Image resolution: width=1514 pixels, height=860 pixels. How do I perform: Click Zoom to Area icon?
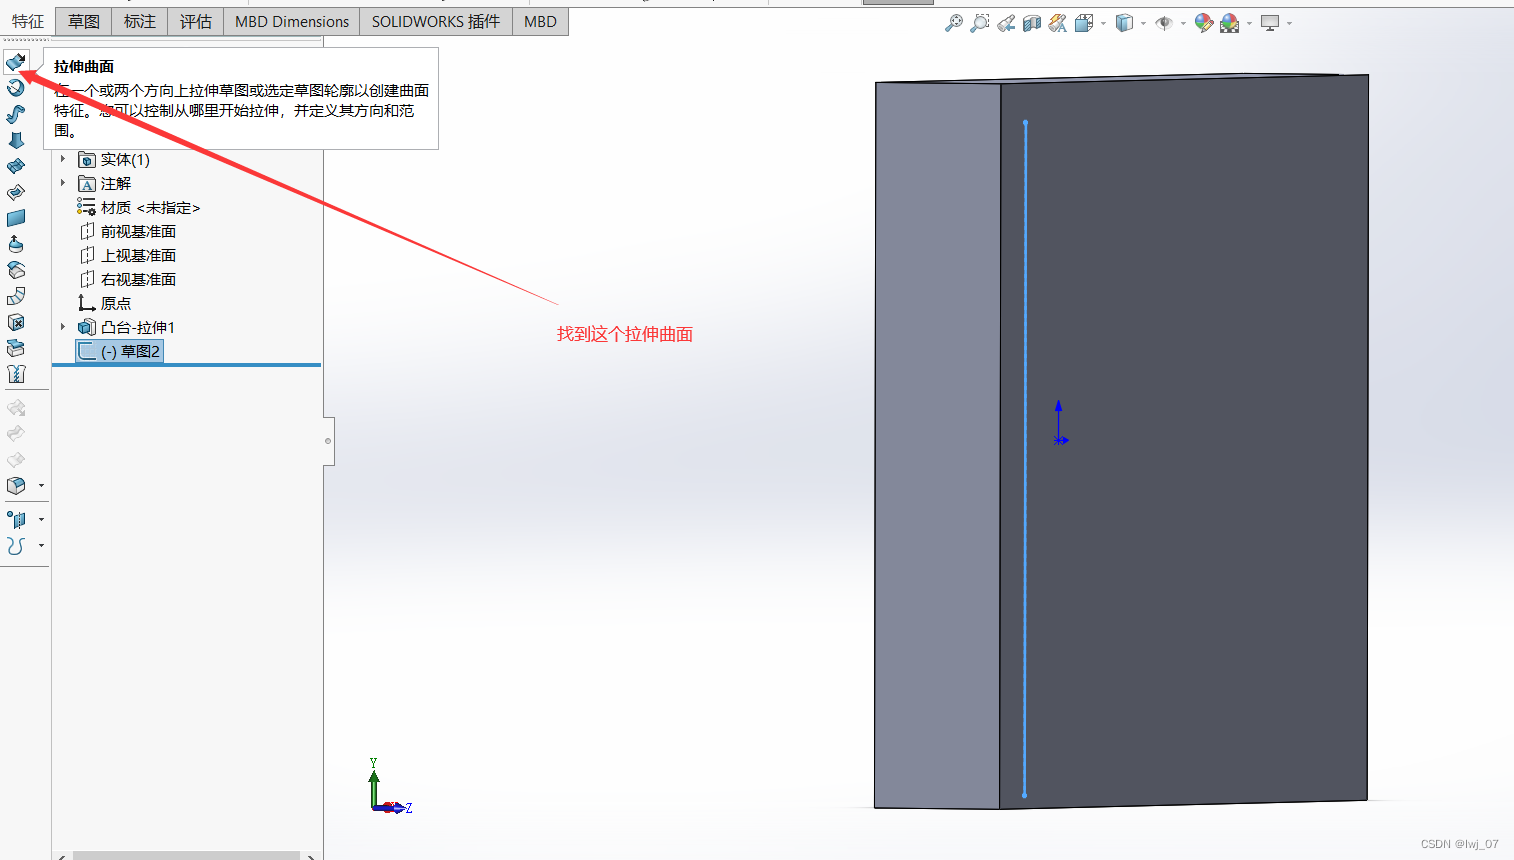(x=980, y=23)
